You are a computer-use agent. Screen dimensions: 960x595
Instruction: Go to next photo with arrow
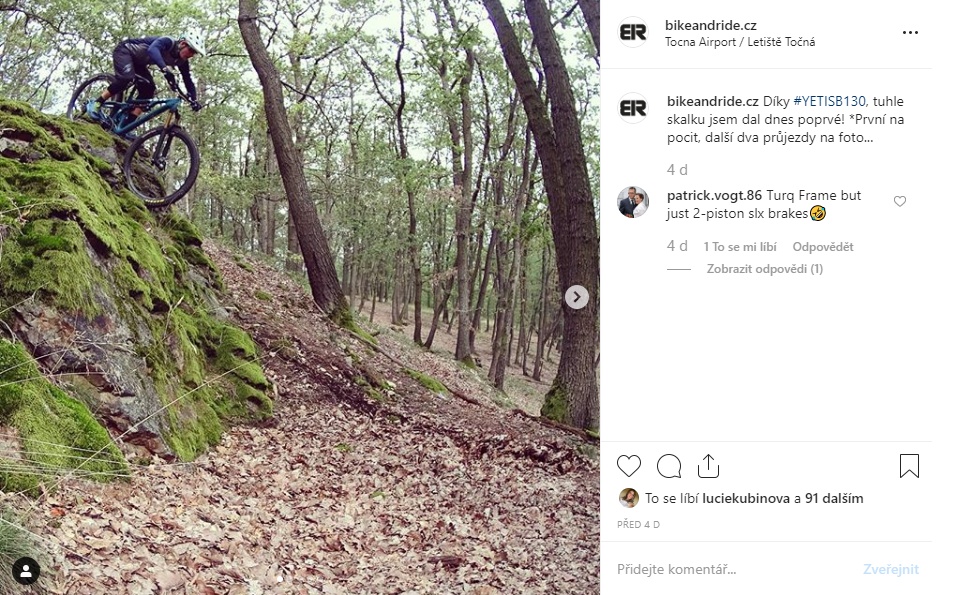pyautogui.click(x=576, y=297)
